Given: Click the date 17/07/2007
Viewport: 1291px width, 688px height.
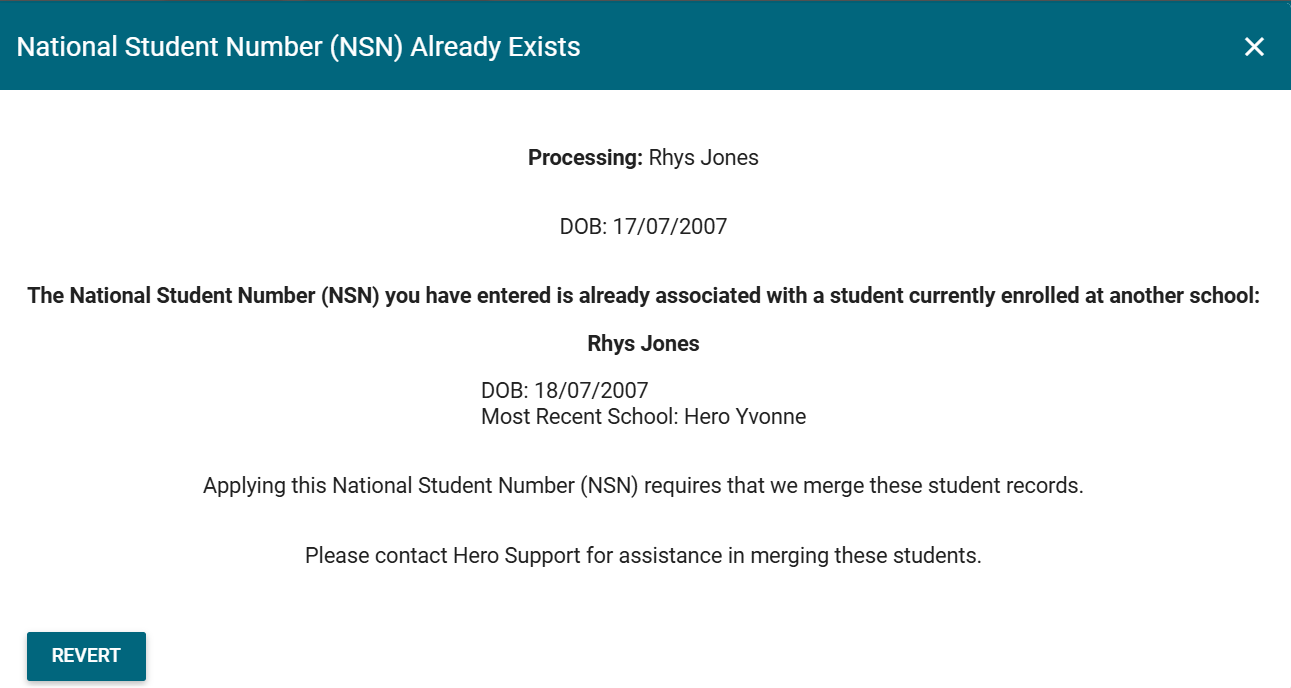Looking at the screenshot, I should [669, 227].
